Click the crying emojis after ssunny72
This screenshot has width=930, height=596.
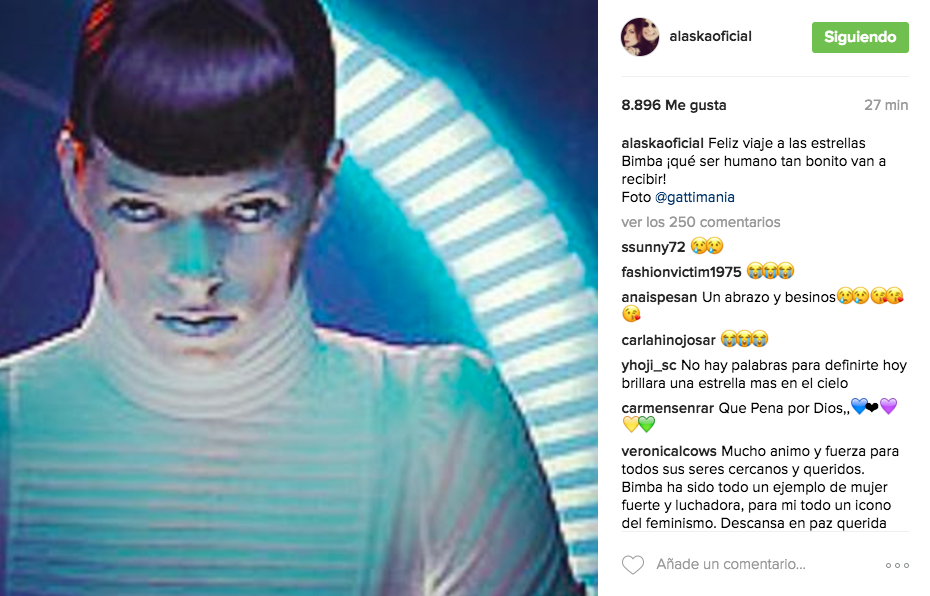707,246
